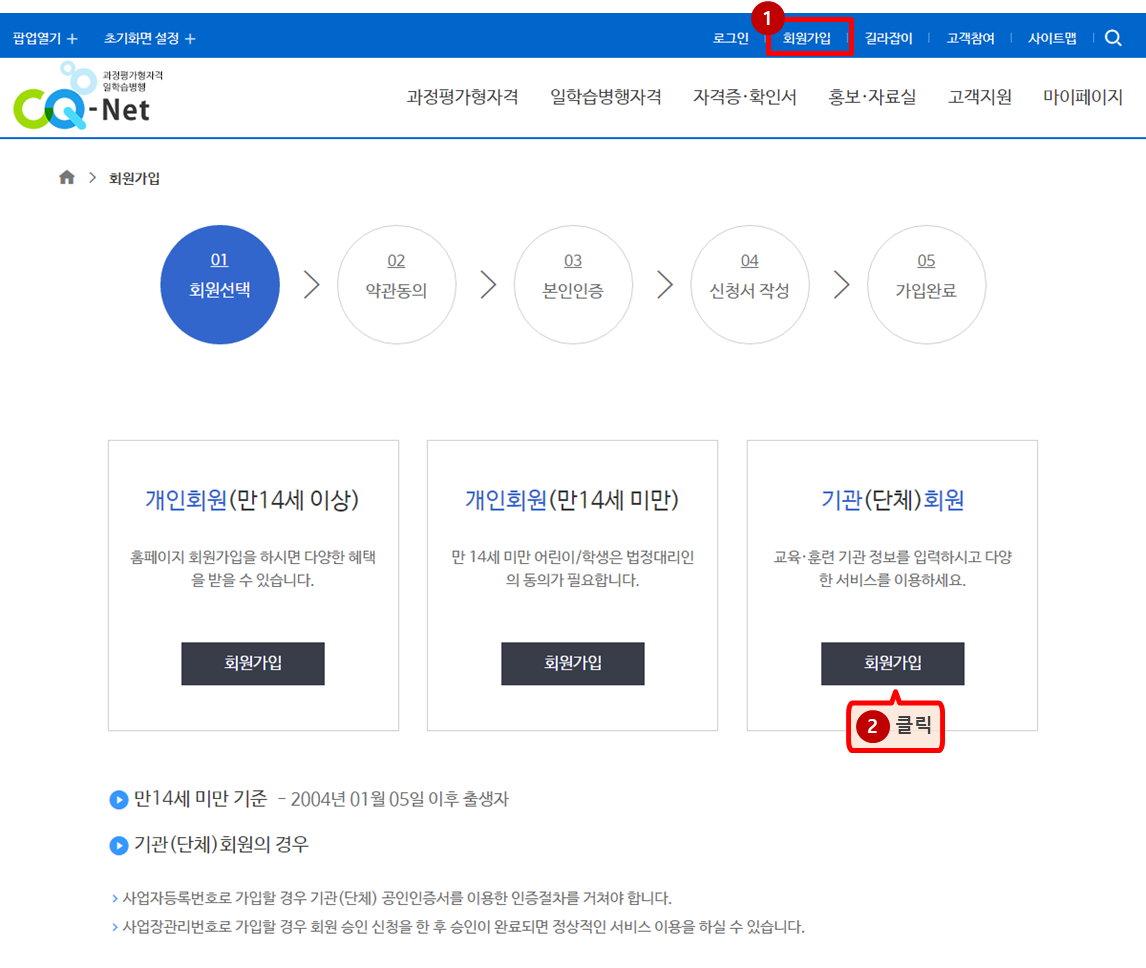The image size is (1146, 968).
Task: Click 만14세 미만 기준 heading
Action: [x=200, y=798]
